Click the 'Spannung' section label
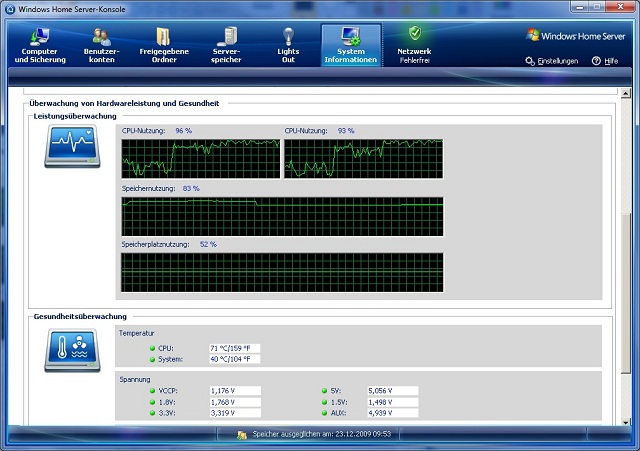This screenshot has height=451, width=640. click(x=135, y=380)
